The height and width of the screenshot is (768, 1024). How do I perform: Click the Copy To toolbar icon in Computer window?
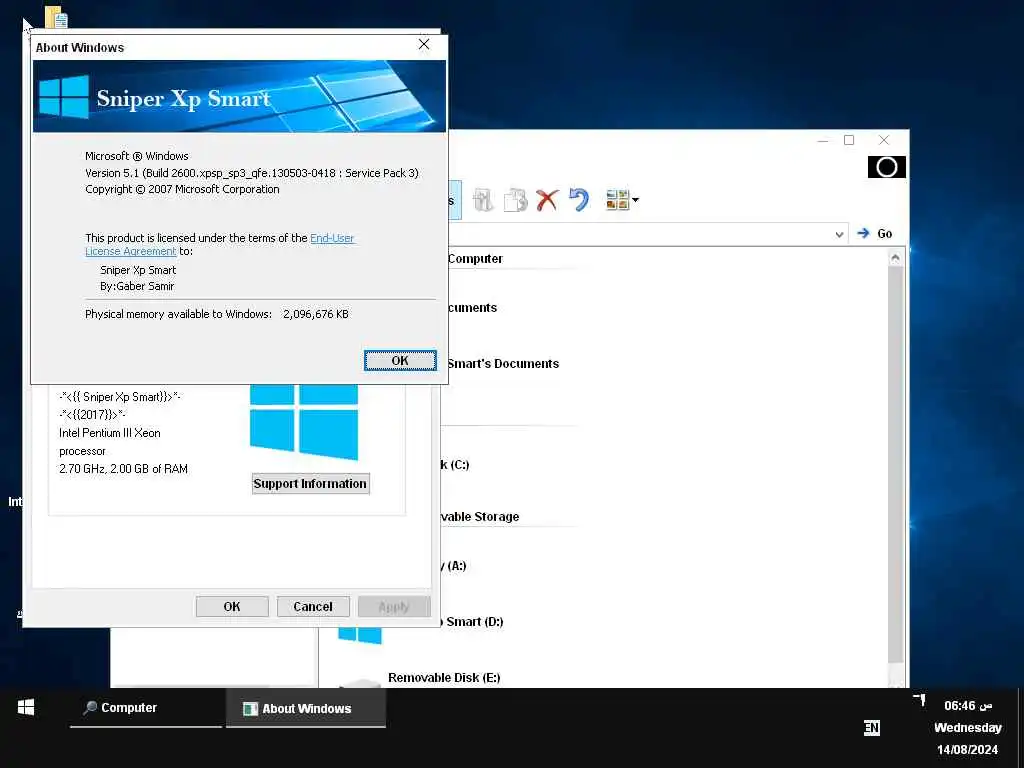(x=515, y=200)
